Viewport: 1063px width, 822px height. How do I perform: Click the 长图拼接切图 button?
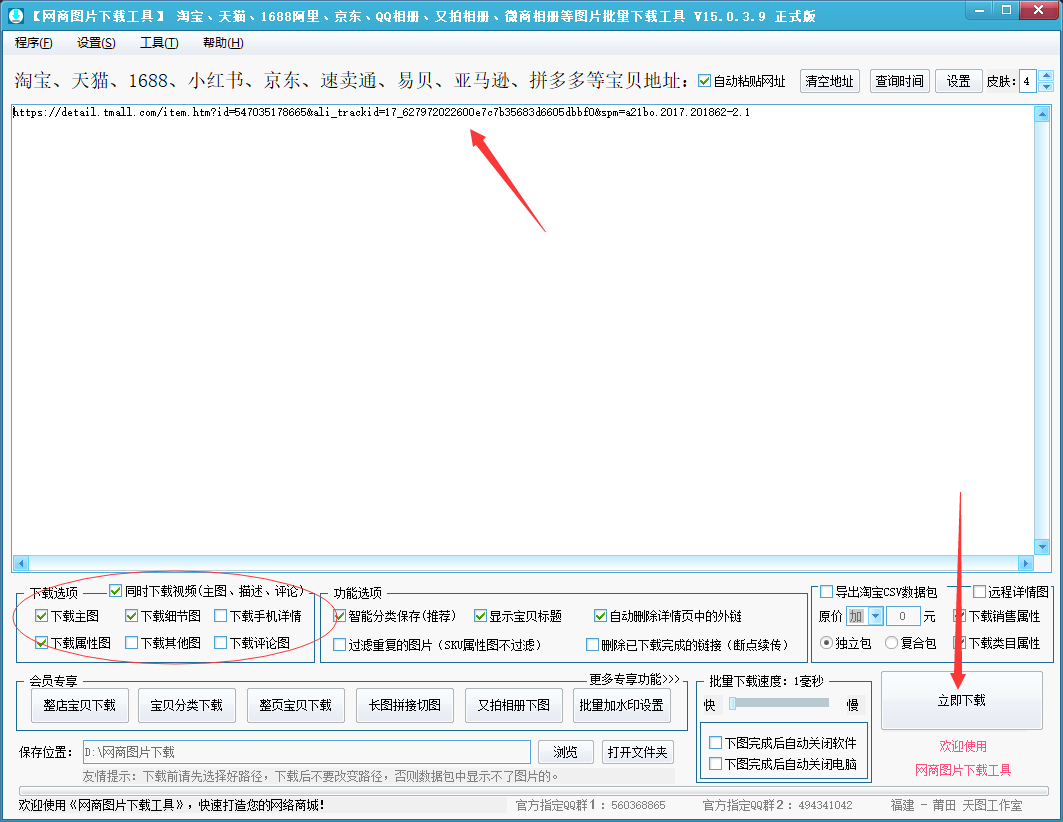point(405,705)
